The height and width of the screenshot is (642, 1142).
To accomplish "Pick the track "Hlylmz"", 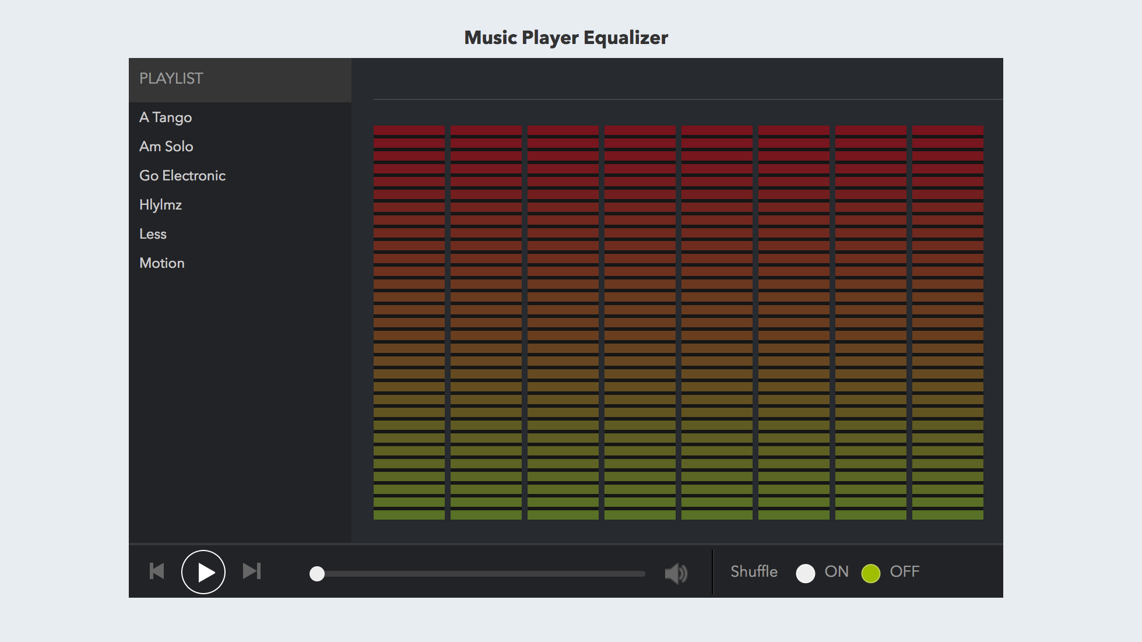I will 160,205.
